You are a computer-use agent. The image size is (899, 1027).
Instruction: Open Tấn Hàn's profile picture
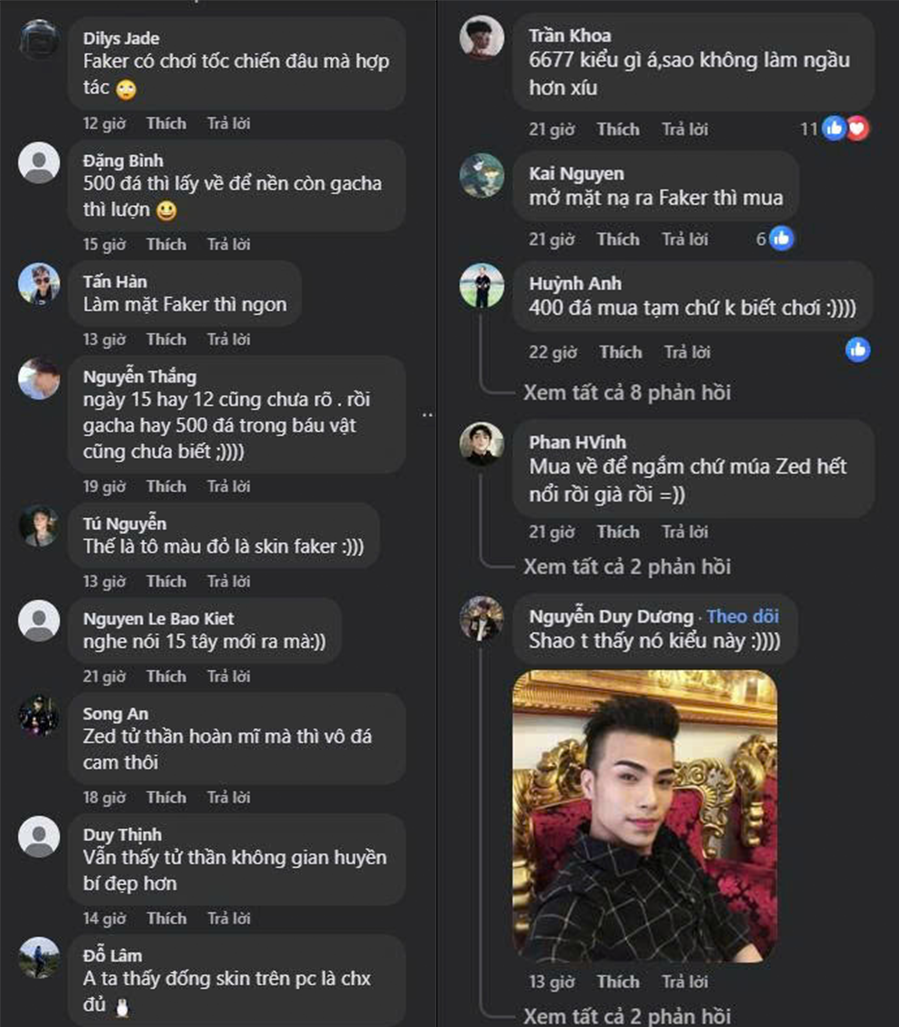pos(39,284)
